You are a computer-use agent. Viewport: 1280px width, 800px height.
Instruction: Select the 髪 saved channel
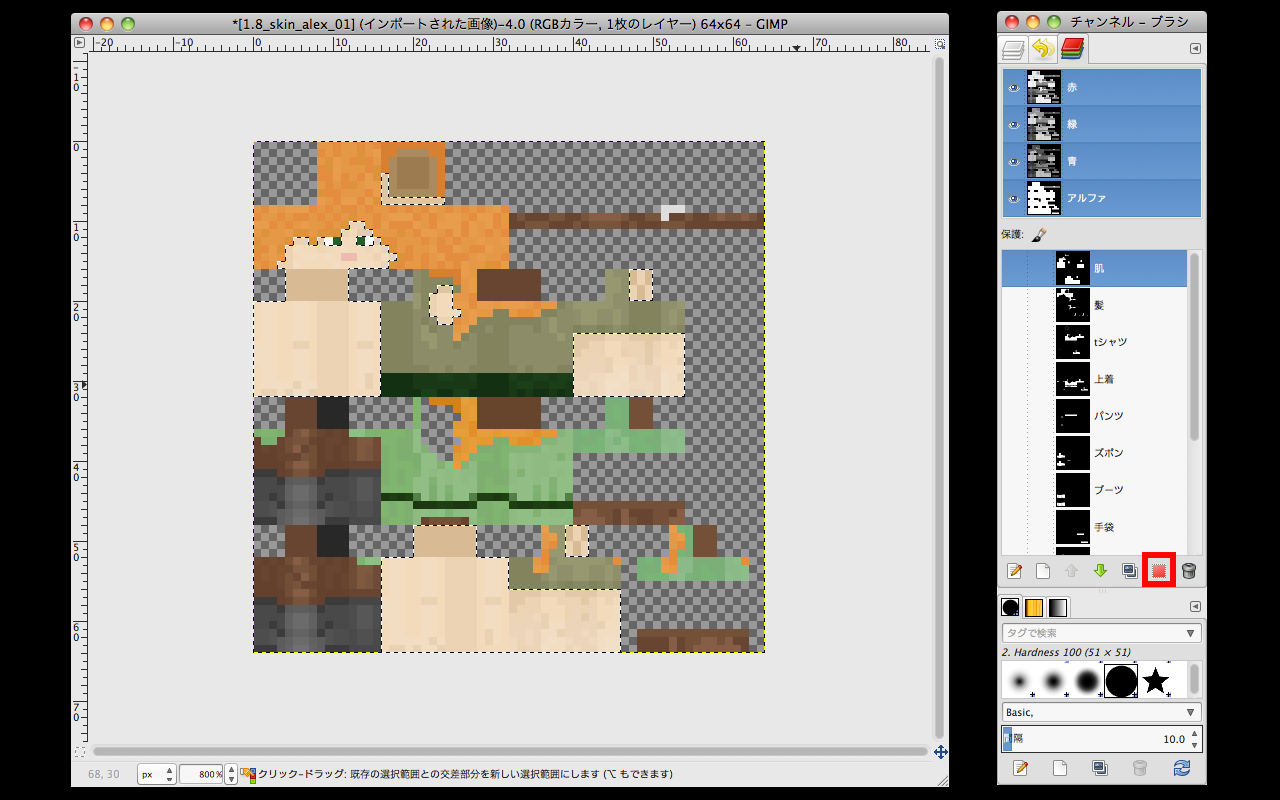pyautogui.click(x=1095, y=305)
